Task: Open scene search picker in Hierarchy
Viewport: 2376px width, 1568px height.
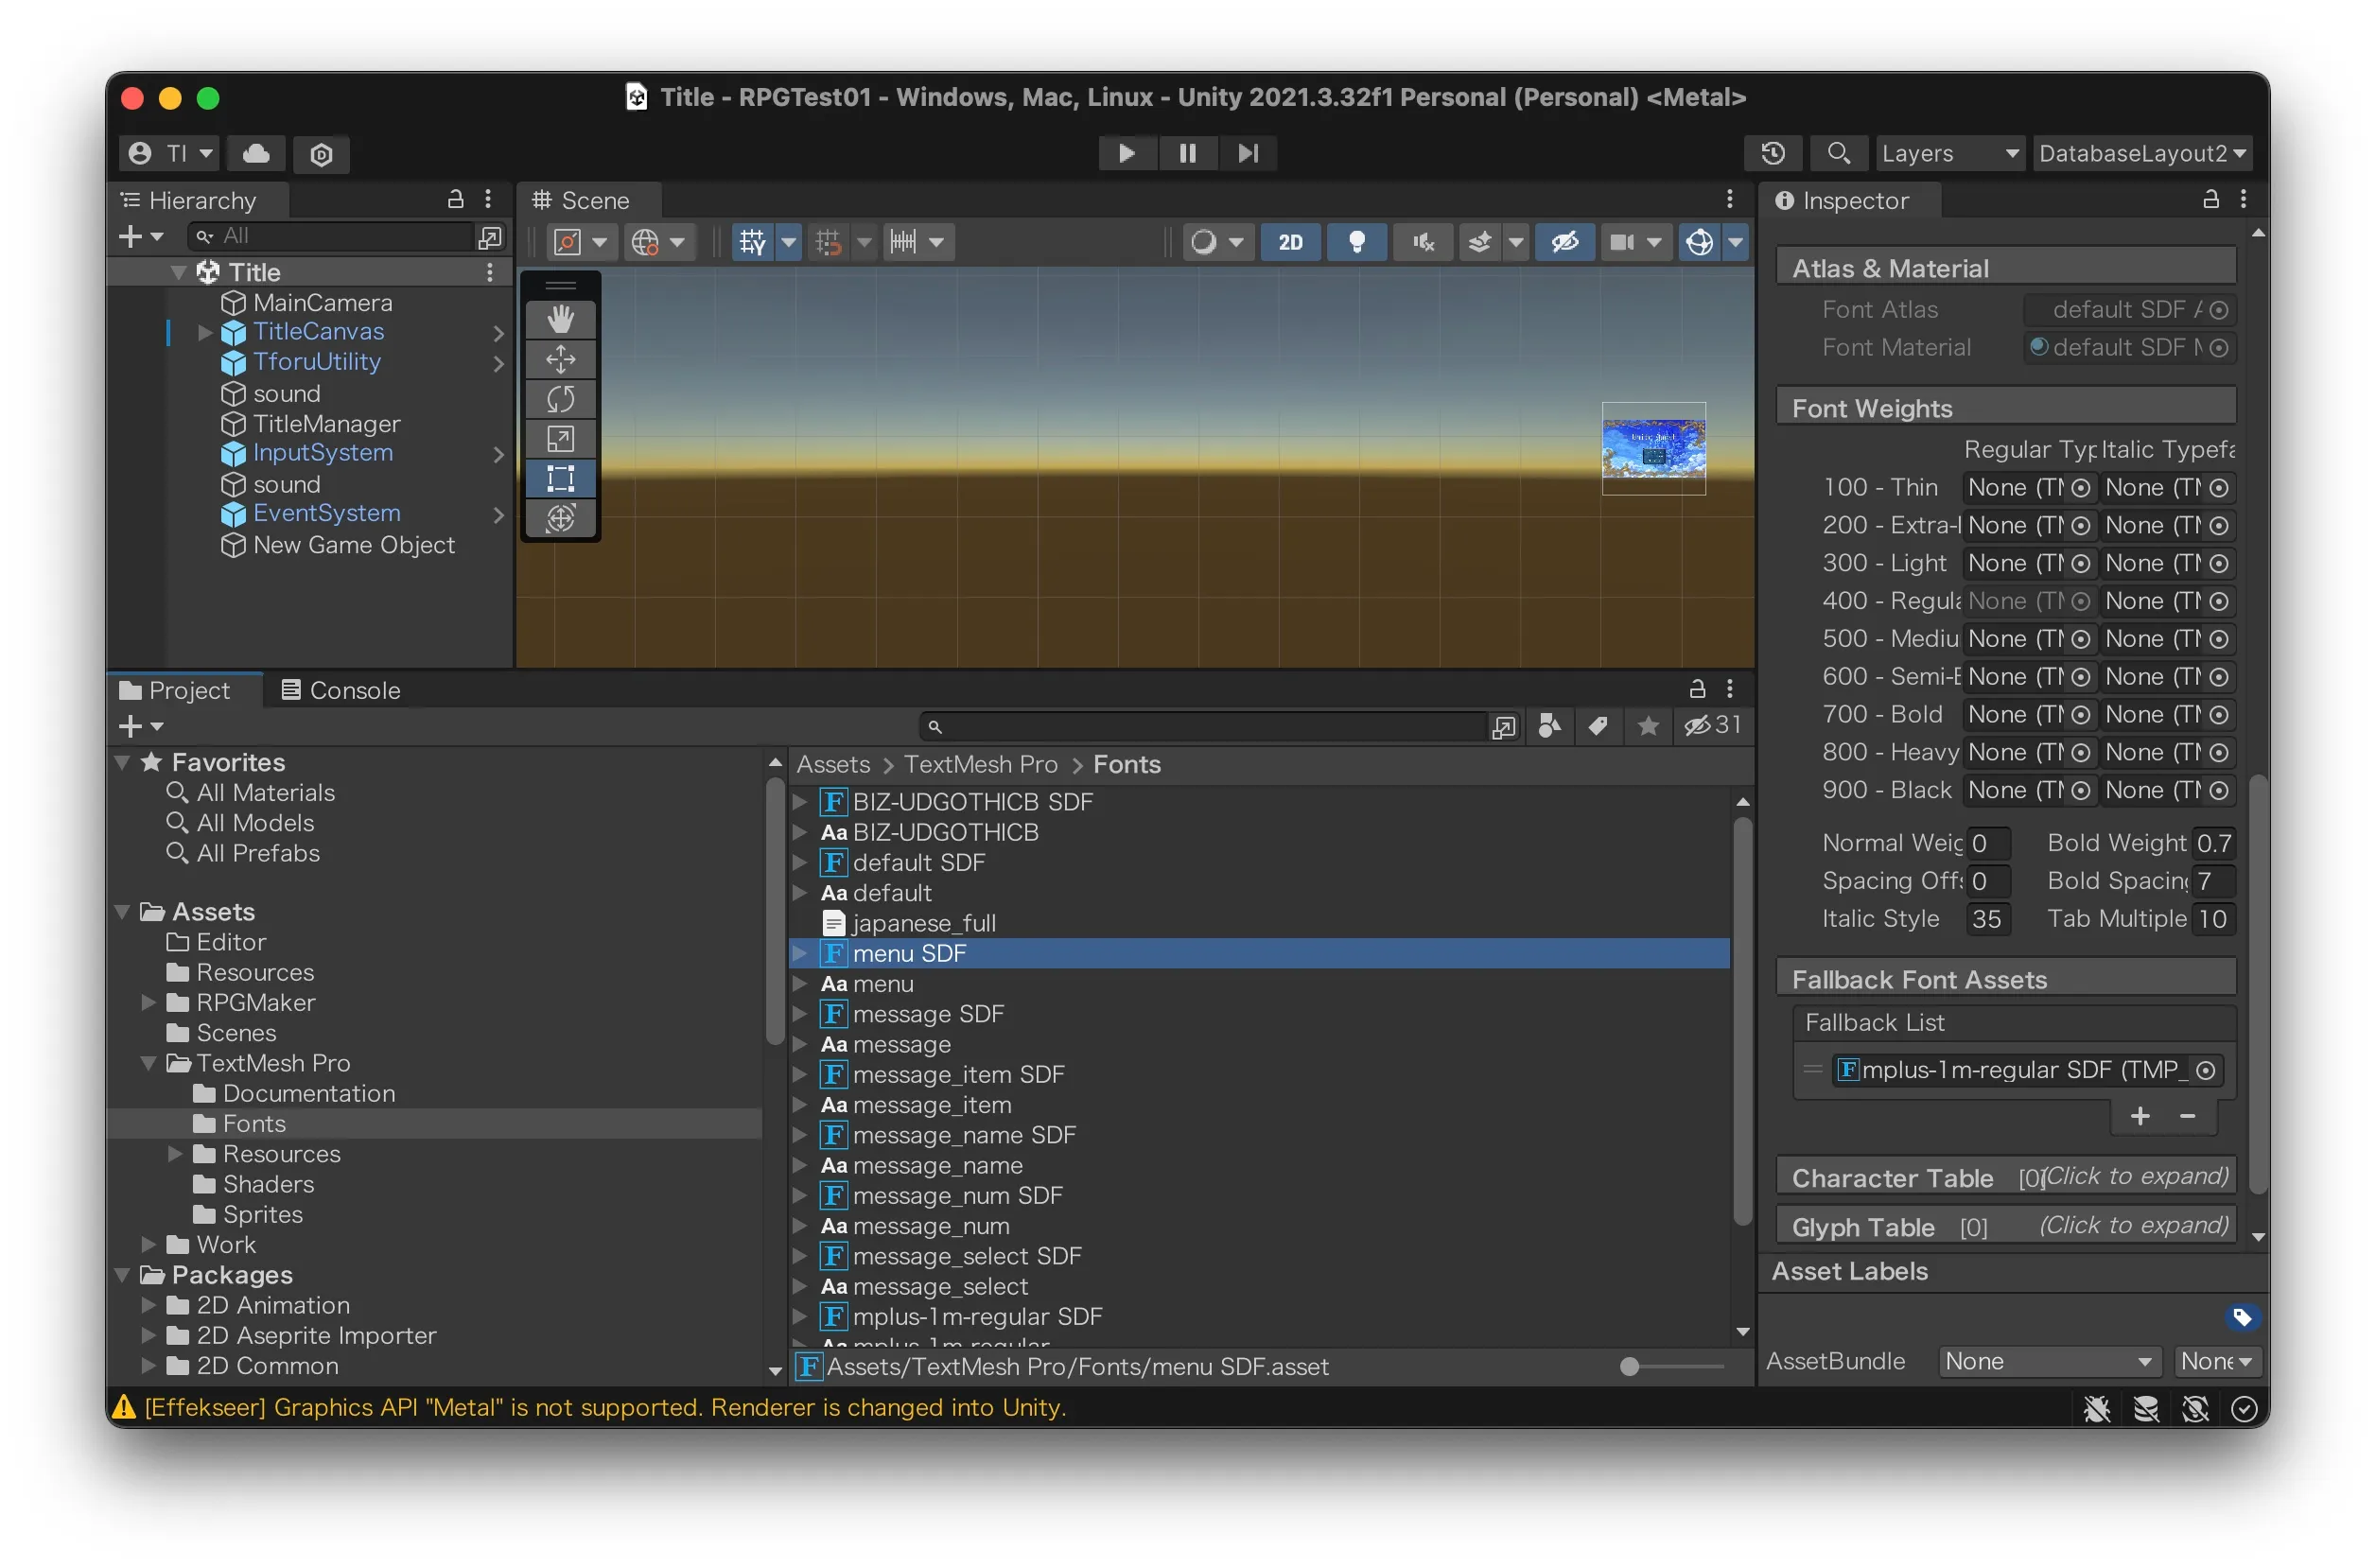Action: (x=489, y=237)
